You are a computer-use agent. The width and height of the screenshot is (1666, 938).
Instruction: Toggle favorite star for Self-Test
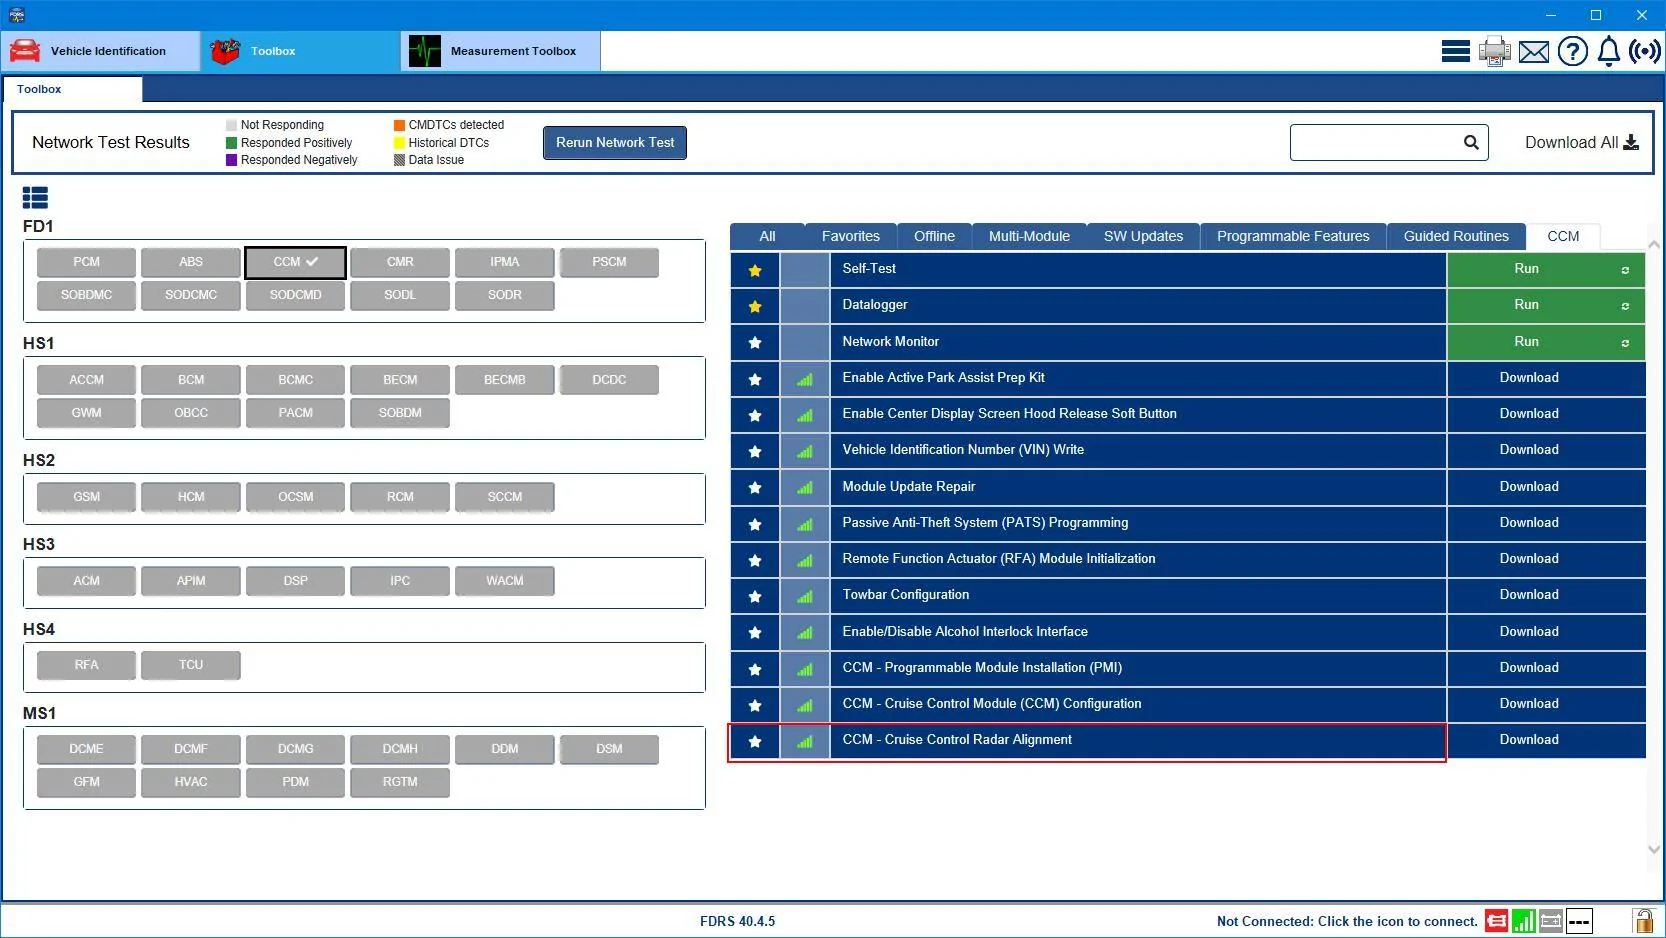coord(755,270)
